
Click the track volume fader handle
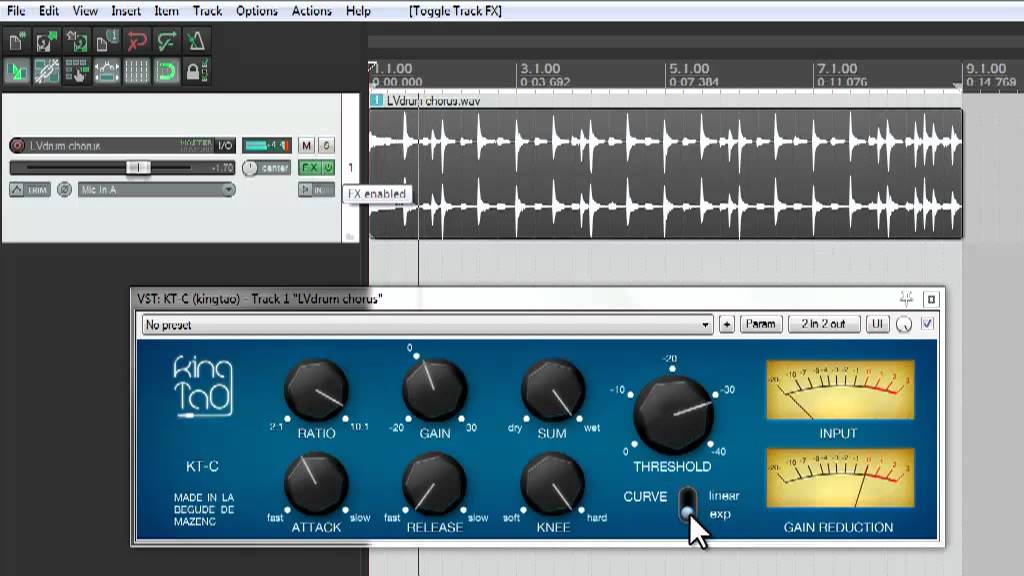[x=138, y=168]
